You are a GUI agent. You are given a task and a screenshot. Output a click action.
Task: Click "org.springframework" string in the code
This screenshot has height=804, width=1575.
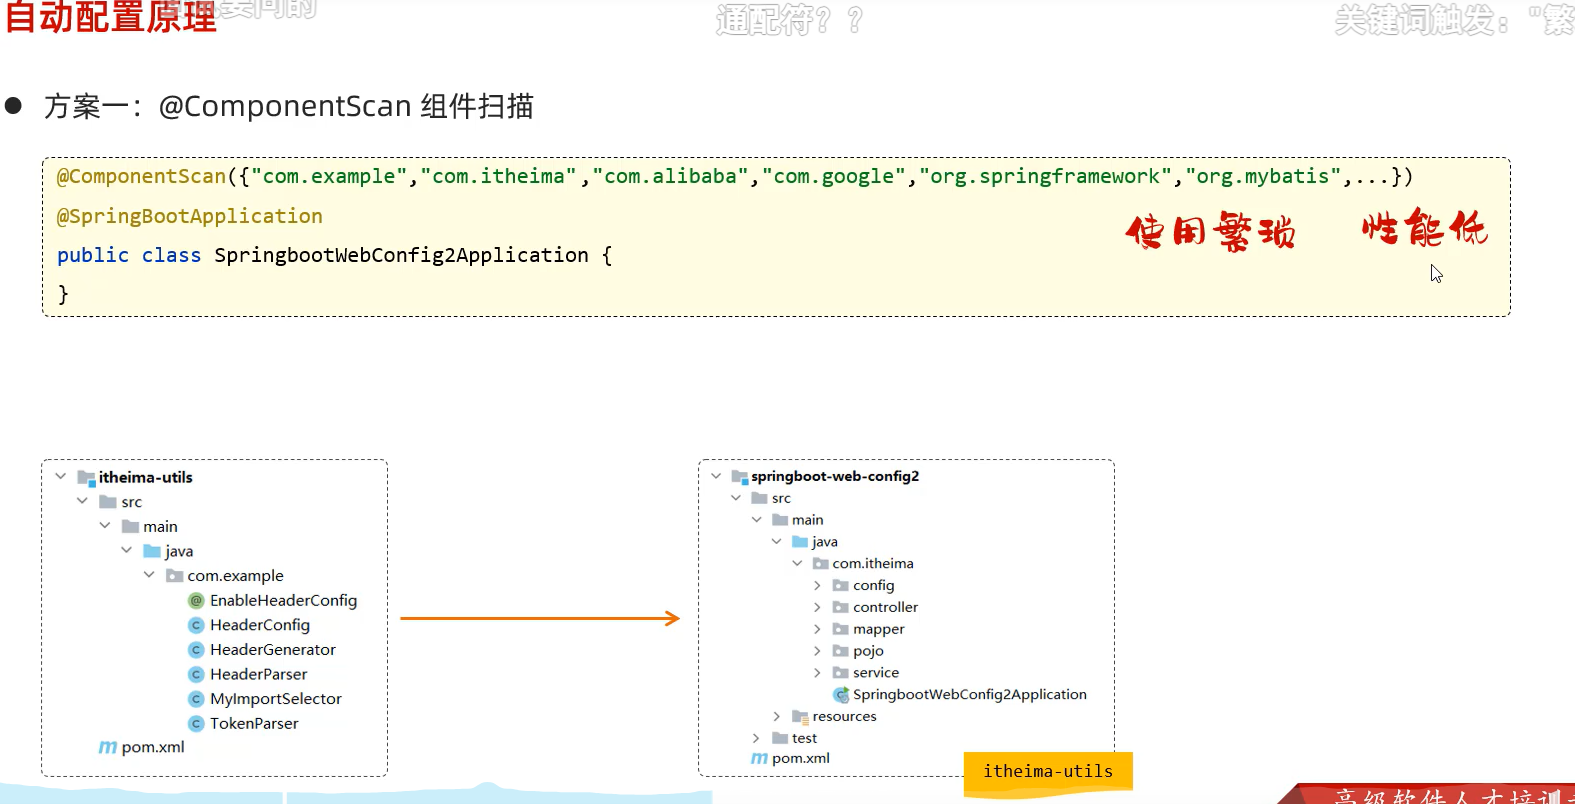click(x=1045, y=177)
